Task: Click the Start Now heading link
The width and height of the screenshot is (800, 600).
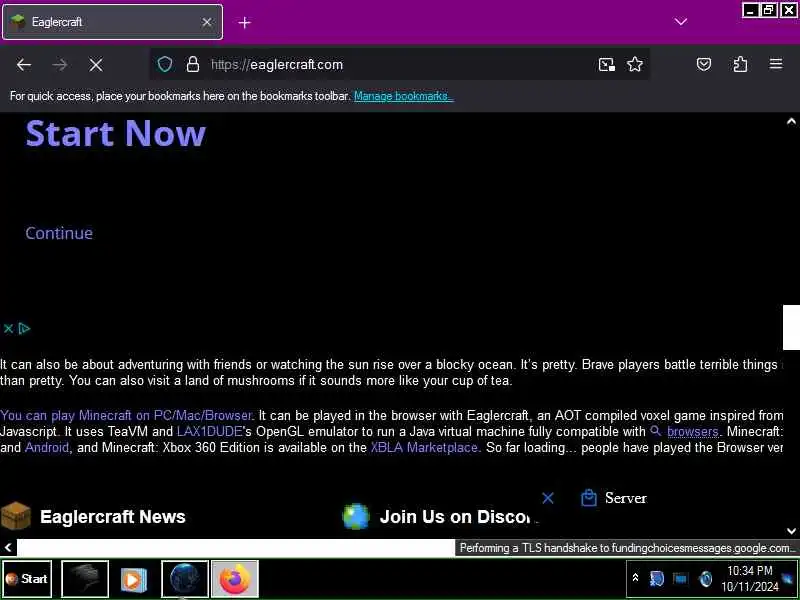Action: click(116, 133)
